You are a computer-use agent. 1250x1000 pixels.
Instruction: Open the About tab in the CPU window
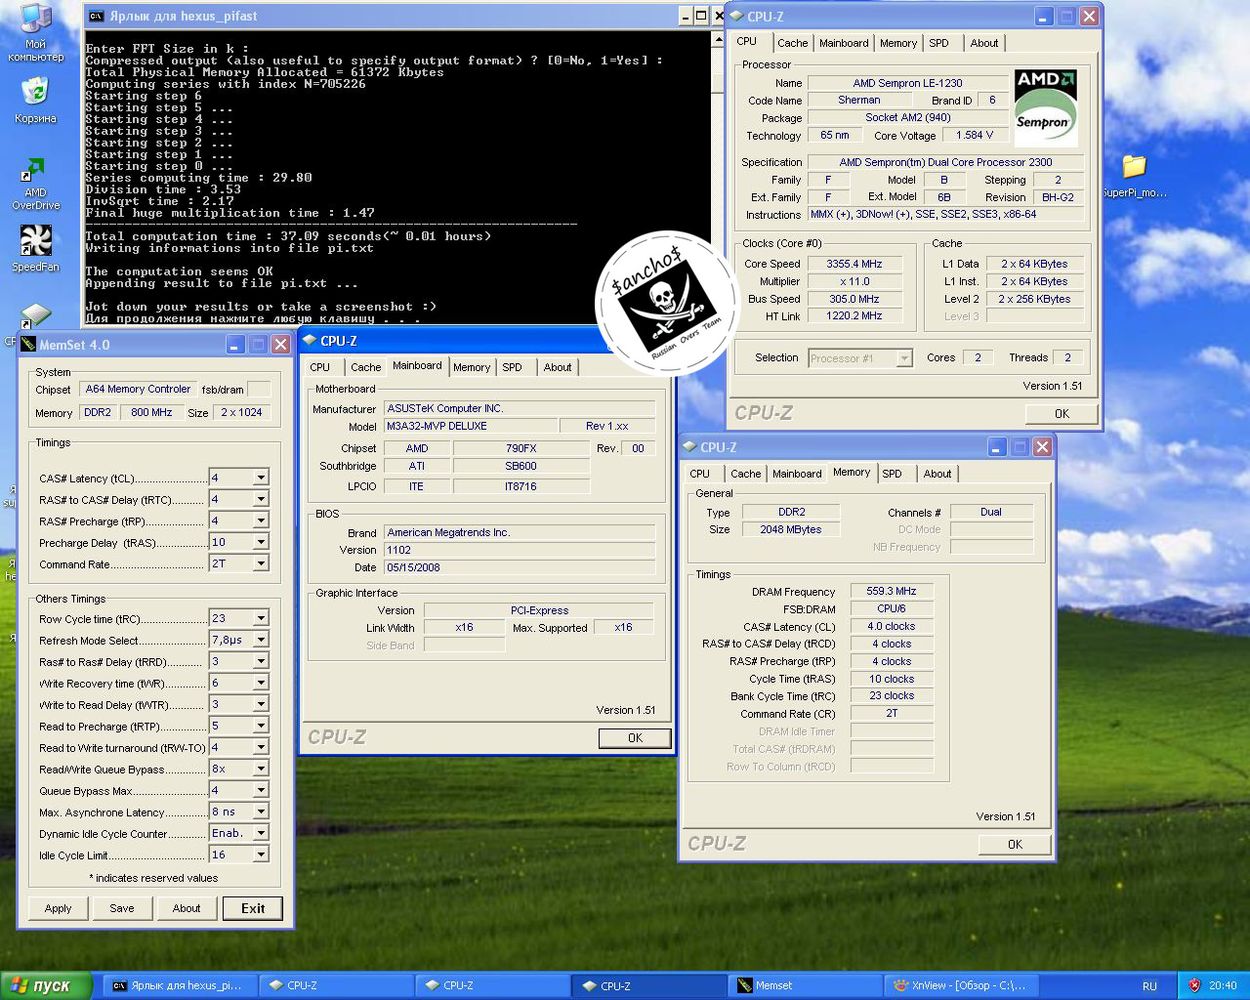tap(984, 43)
